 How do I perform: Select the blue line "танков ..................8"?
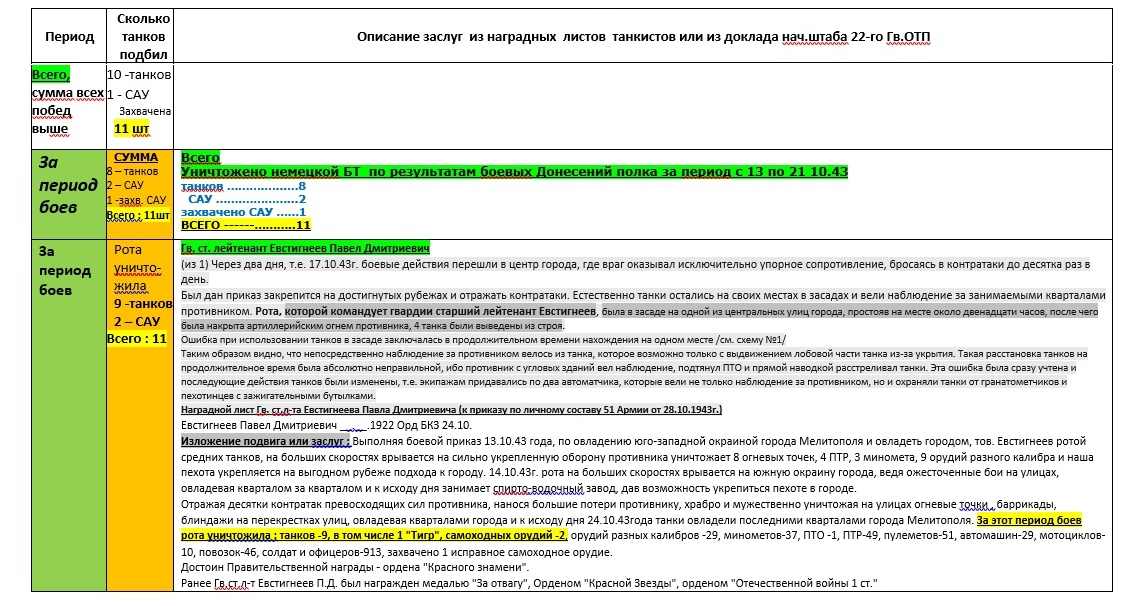click(243, 186)
